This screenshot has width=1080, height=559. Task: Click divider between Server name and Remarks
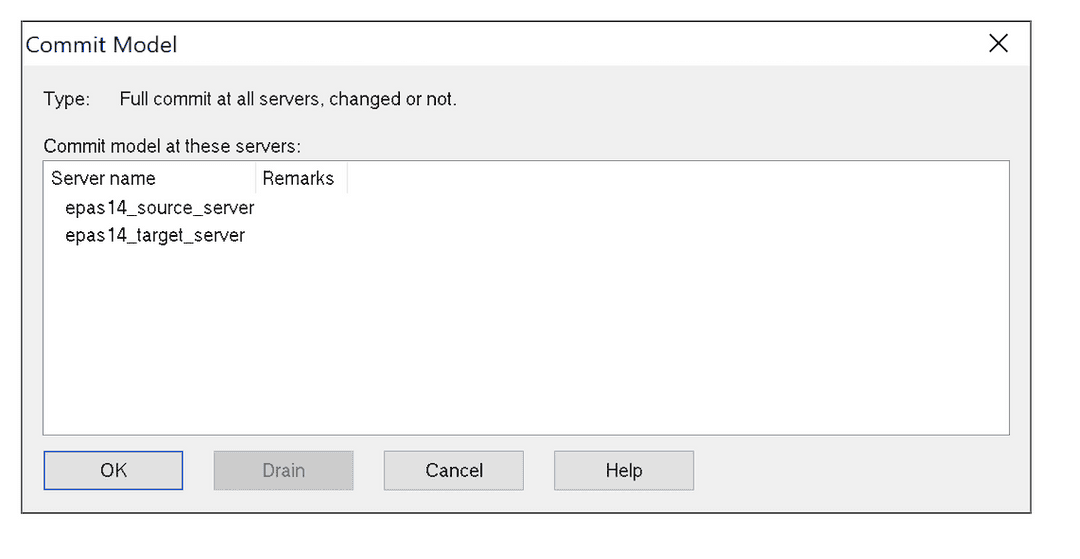pyautogui.click(x=256, y=179)
